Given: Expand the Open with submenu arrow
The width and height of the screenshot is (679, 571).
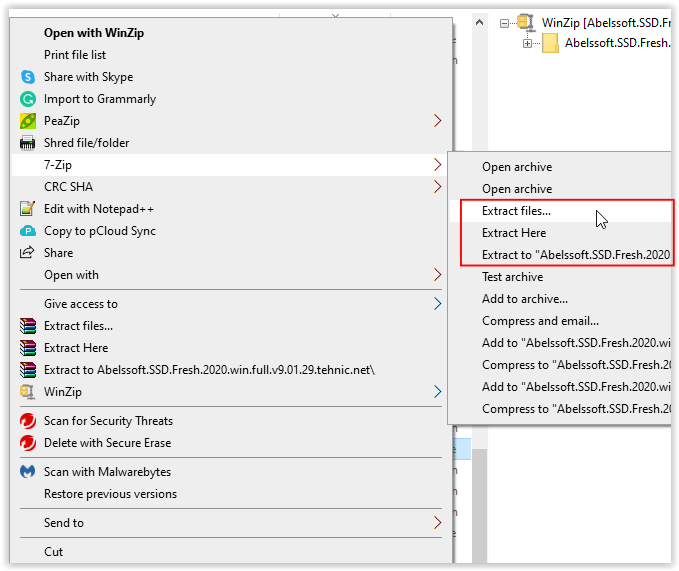Looking at the screenshot, I should 437,275.
